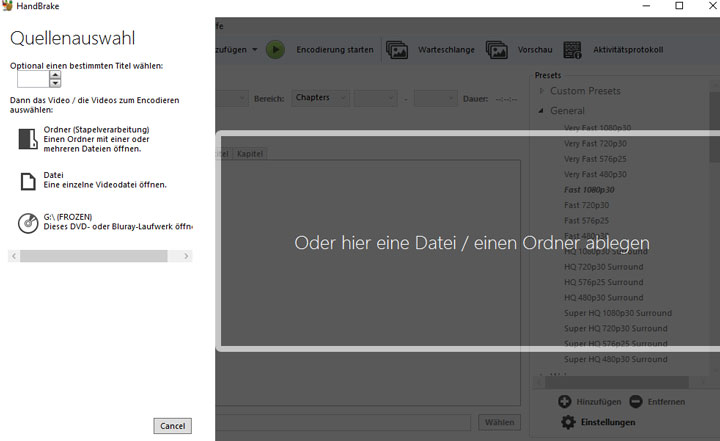Minimize the HandBrake window
The image size is (720, 441).
point(646,6)
